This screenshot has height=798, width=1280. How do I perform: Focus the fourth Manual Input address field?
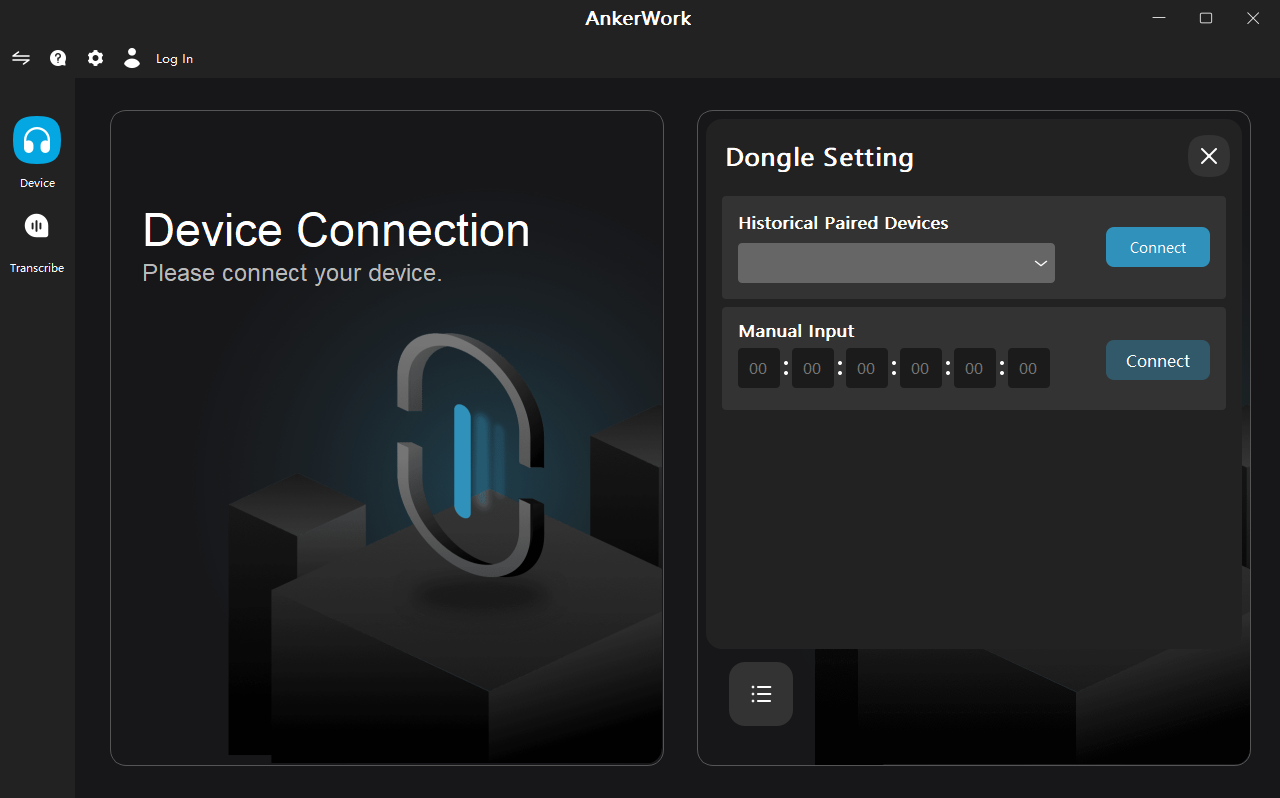pos(920,368)
